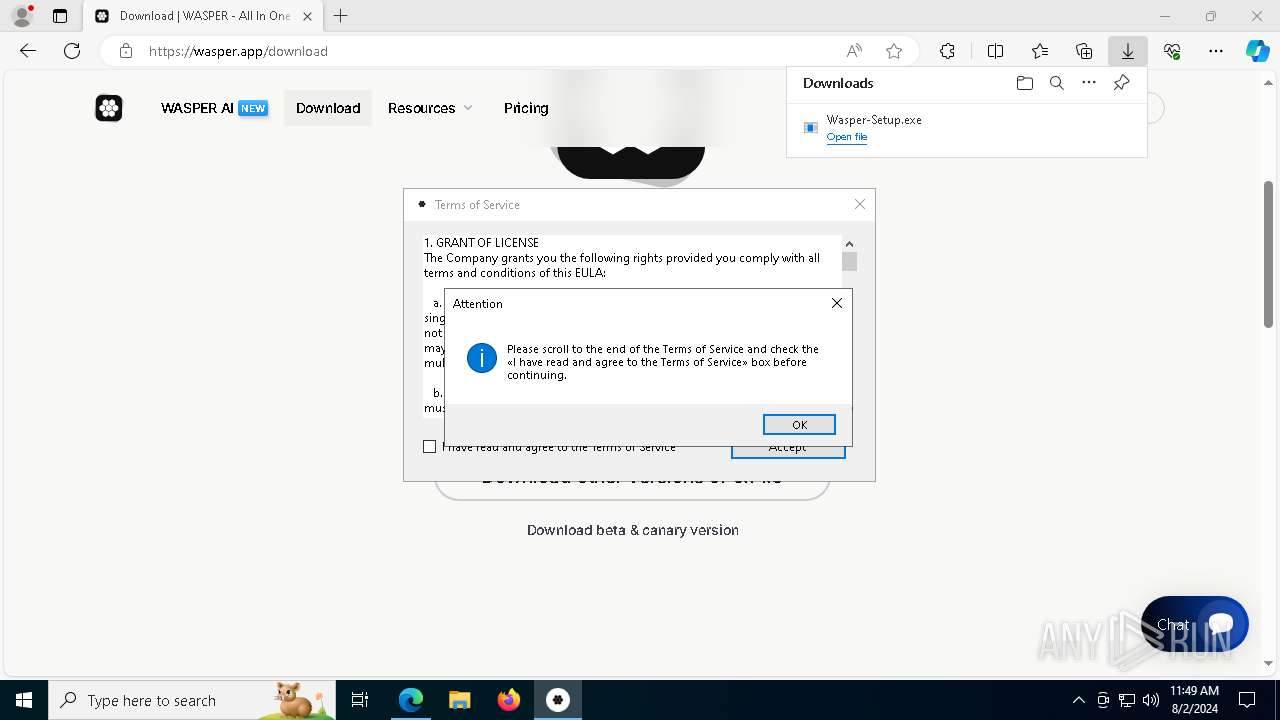This screenshot has height=720, width=1280.
Task: Open more options in Downloads panel
Action: 1089,83
